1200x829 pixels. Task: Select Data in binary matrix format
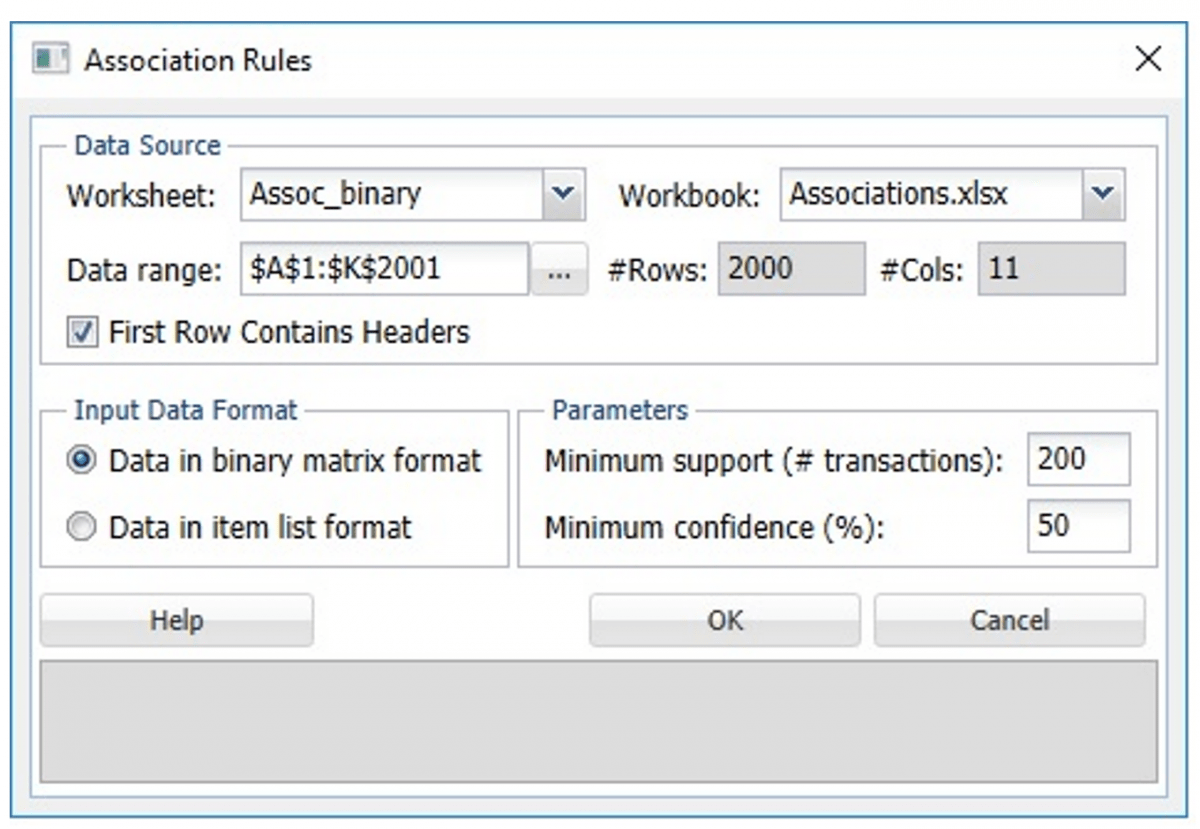[x=82, y=461]
